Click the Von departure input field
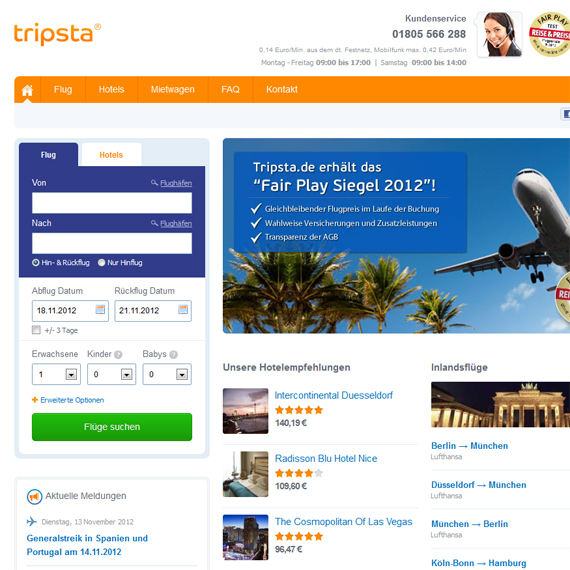This screenshot has height=570, width=570. point(112,203)
